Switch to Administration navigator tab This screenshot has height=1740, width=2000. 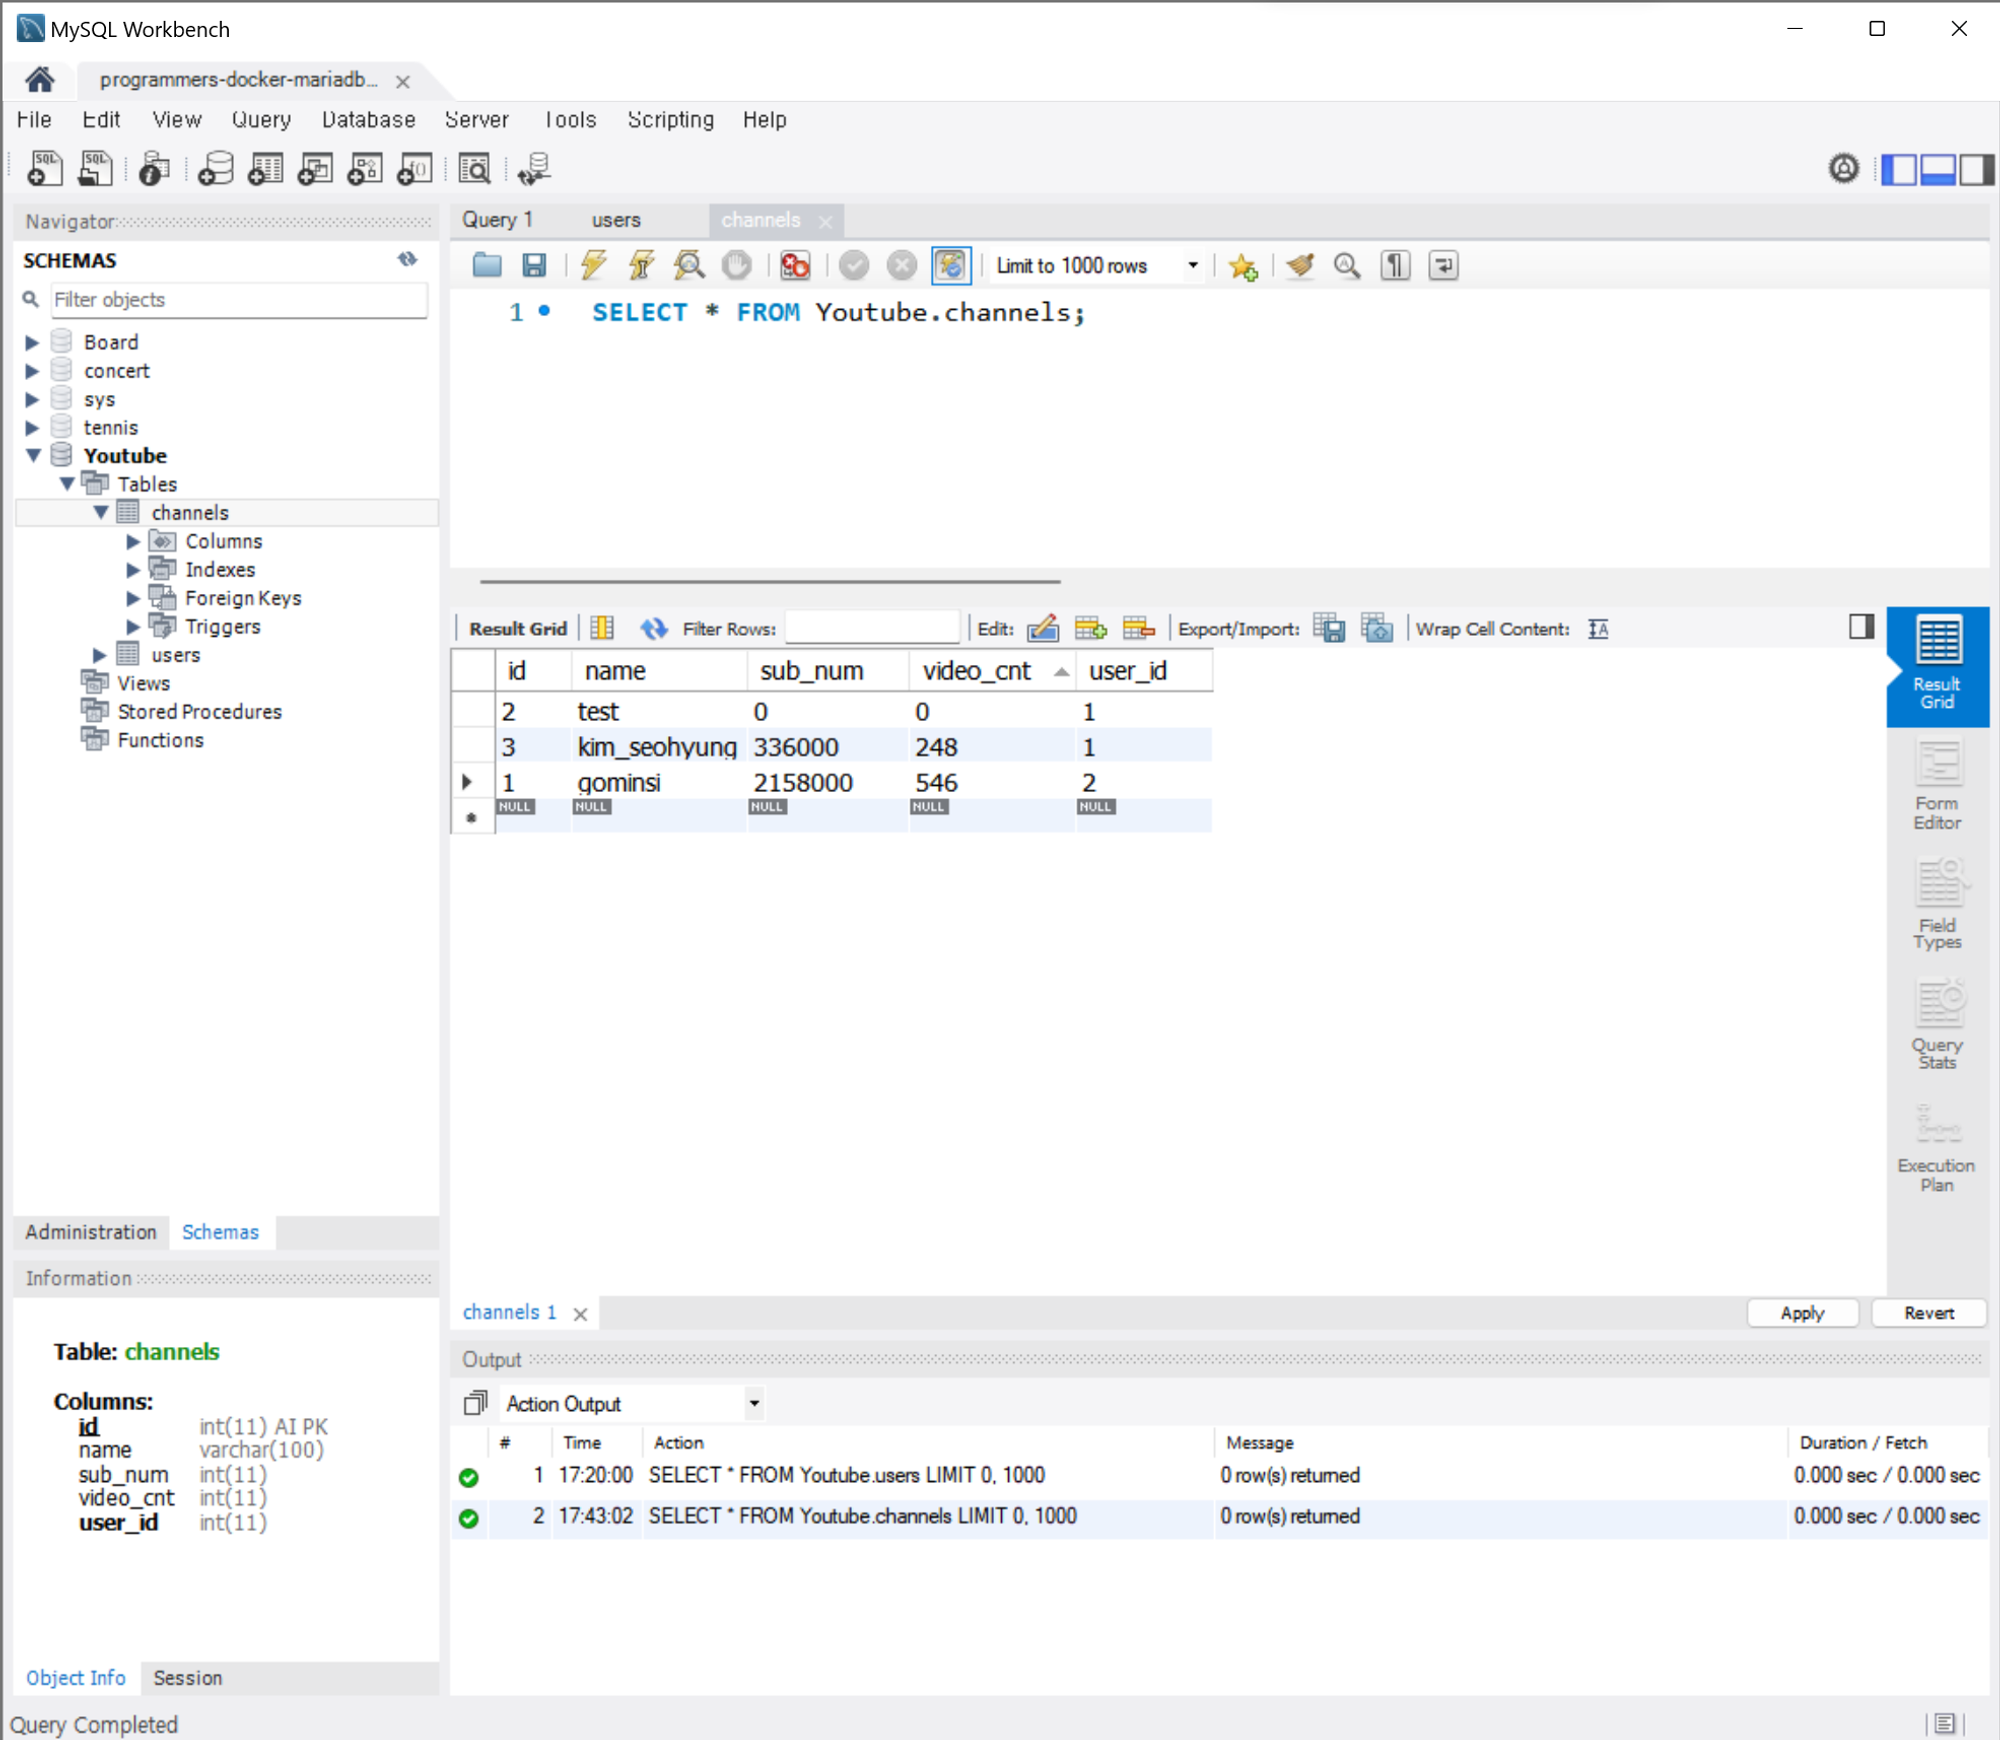click(91, 1232)
